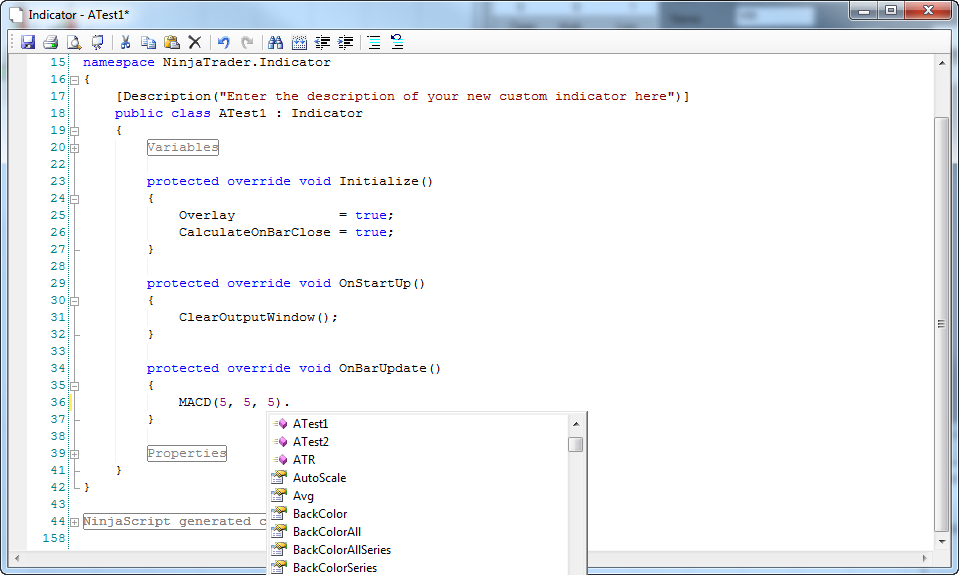
Task: Paste from clipboard with the paste icon
Action: tap(172, 42)
